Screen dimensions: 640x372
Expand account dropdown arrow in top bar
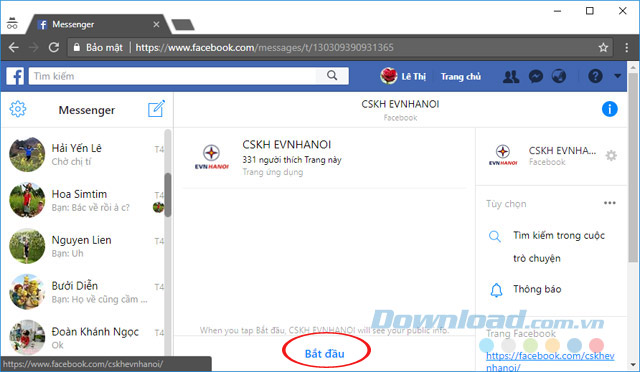pos(618,76)
